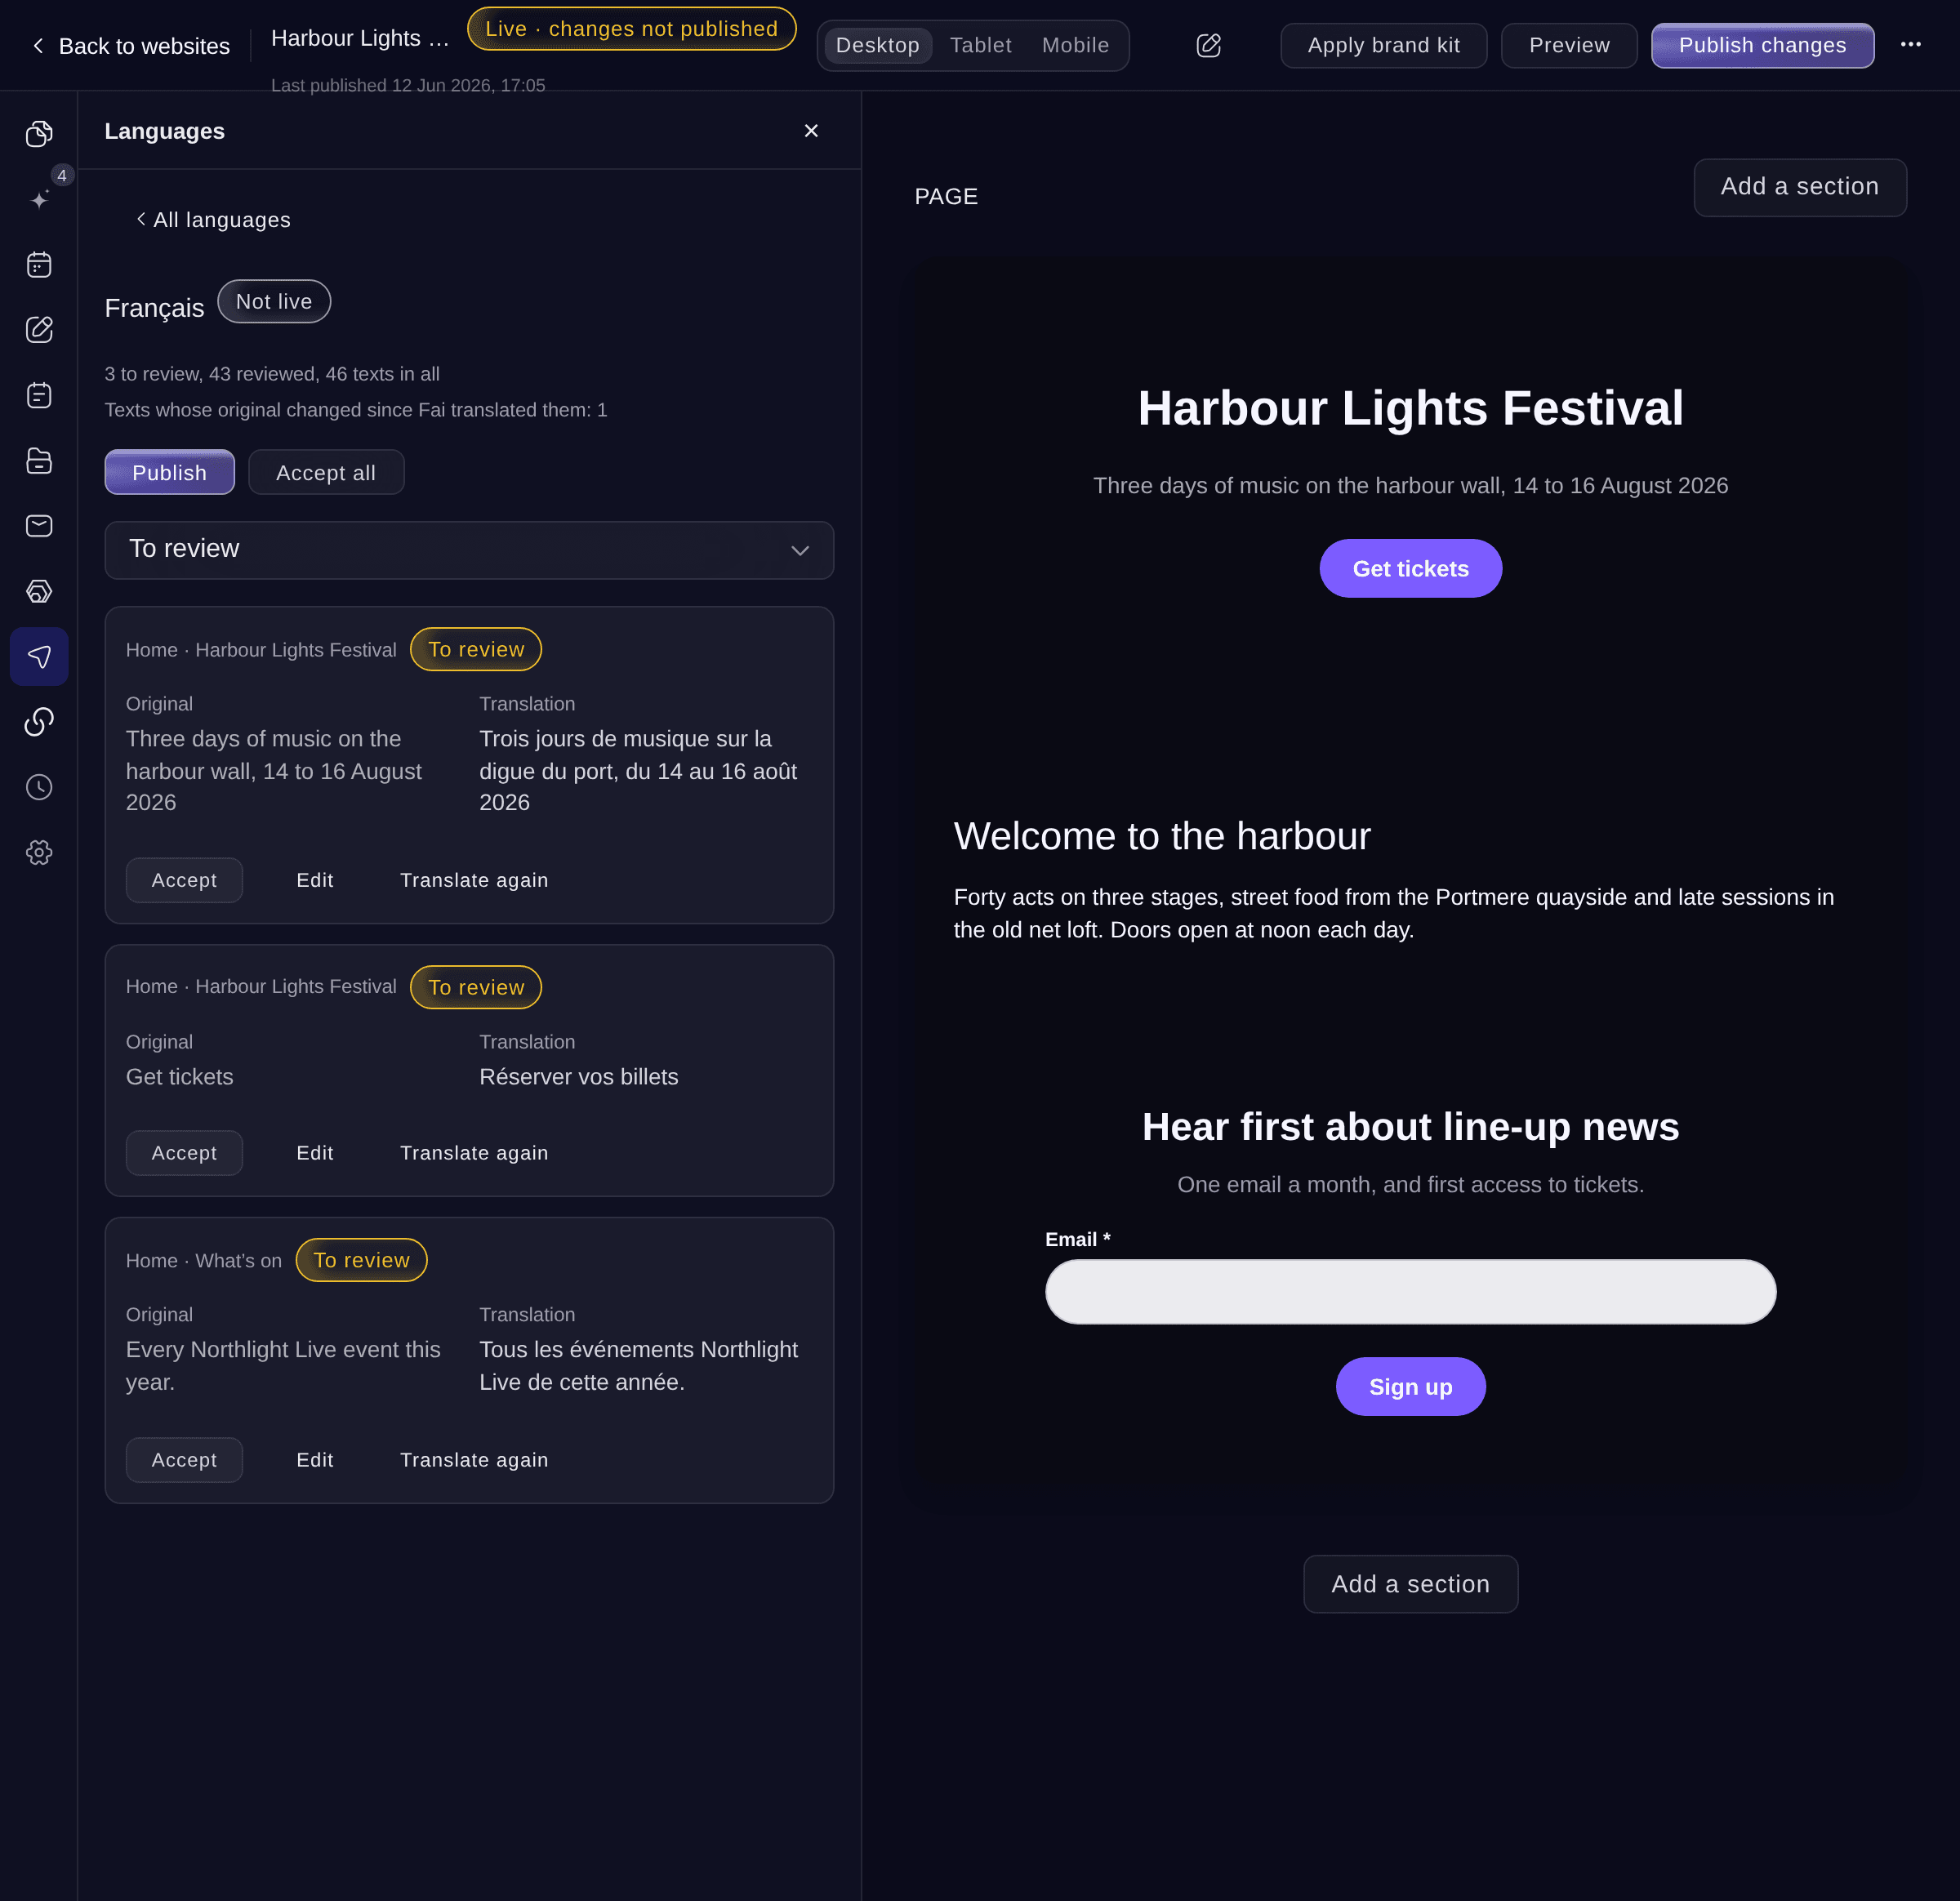Screen dimensions: 1960x1901
Task: Accept the 'Réserver vos billets' translation
Action: pos(184,1153)
